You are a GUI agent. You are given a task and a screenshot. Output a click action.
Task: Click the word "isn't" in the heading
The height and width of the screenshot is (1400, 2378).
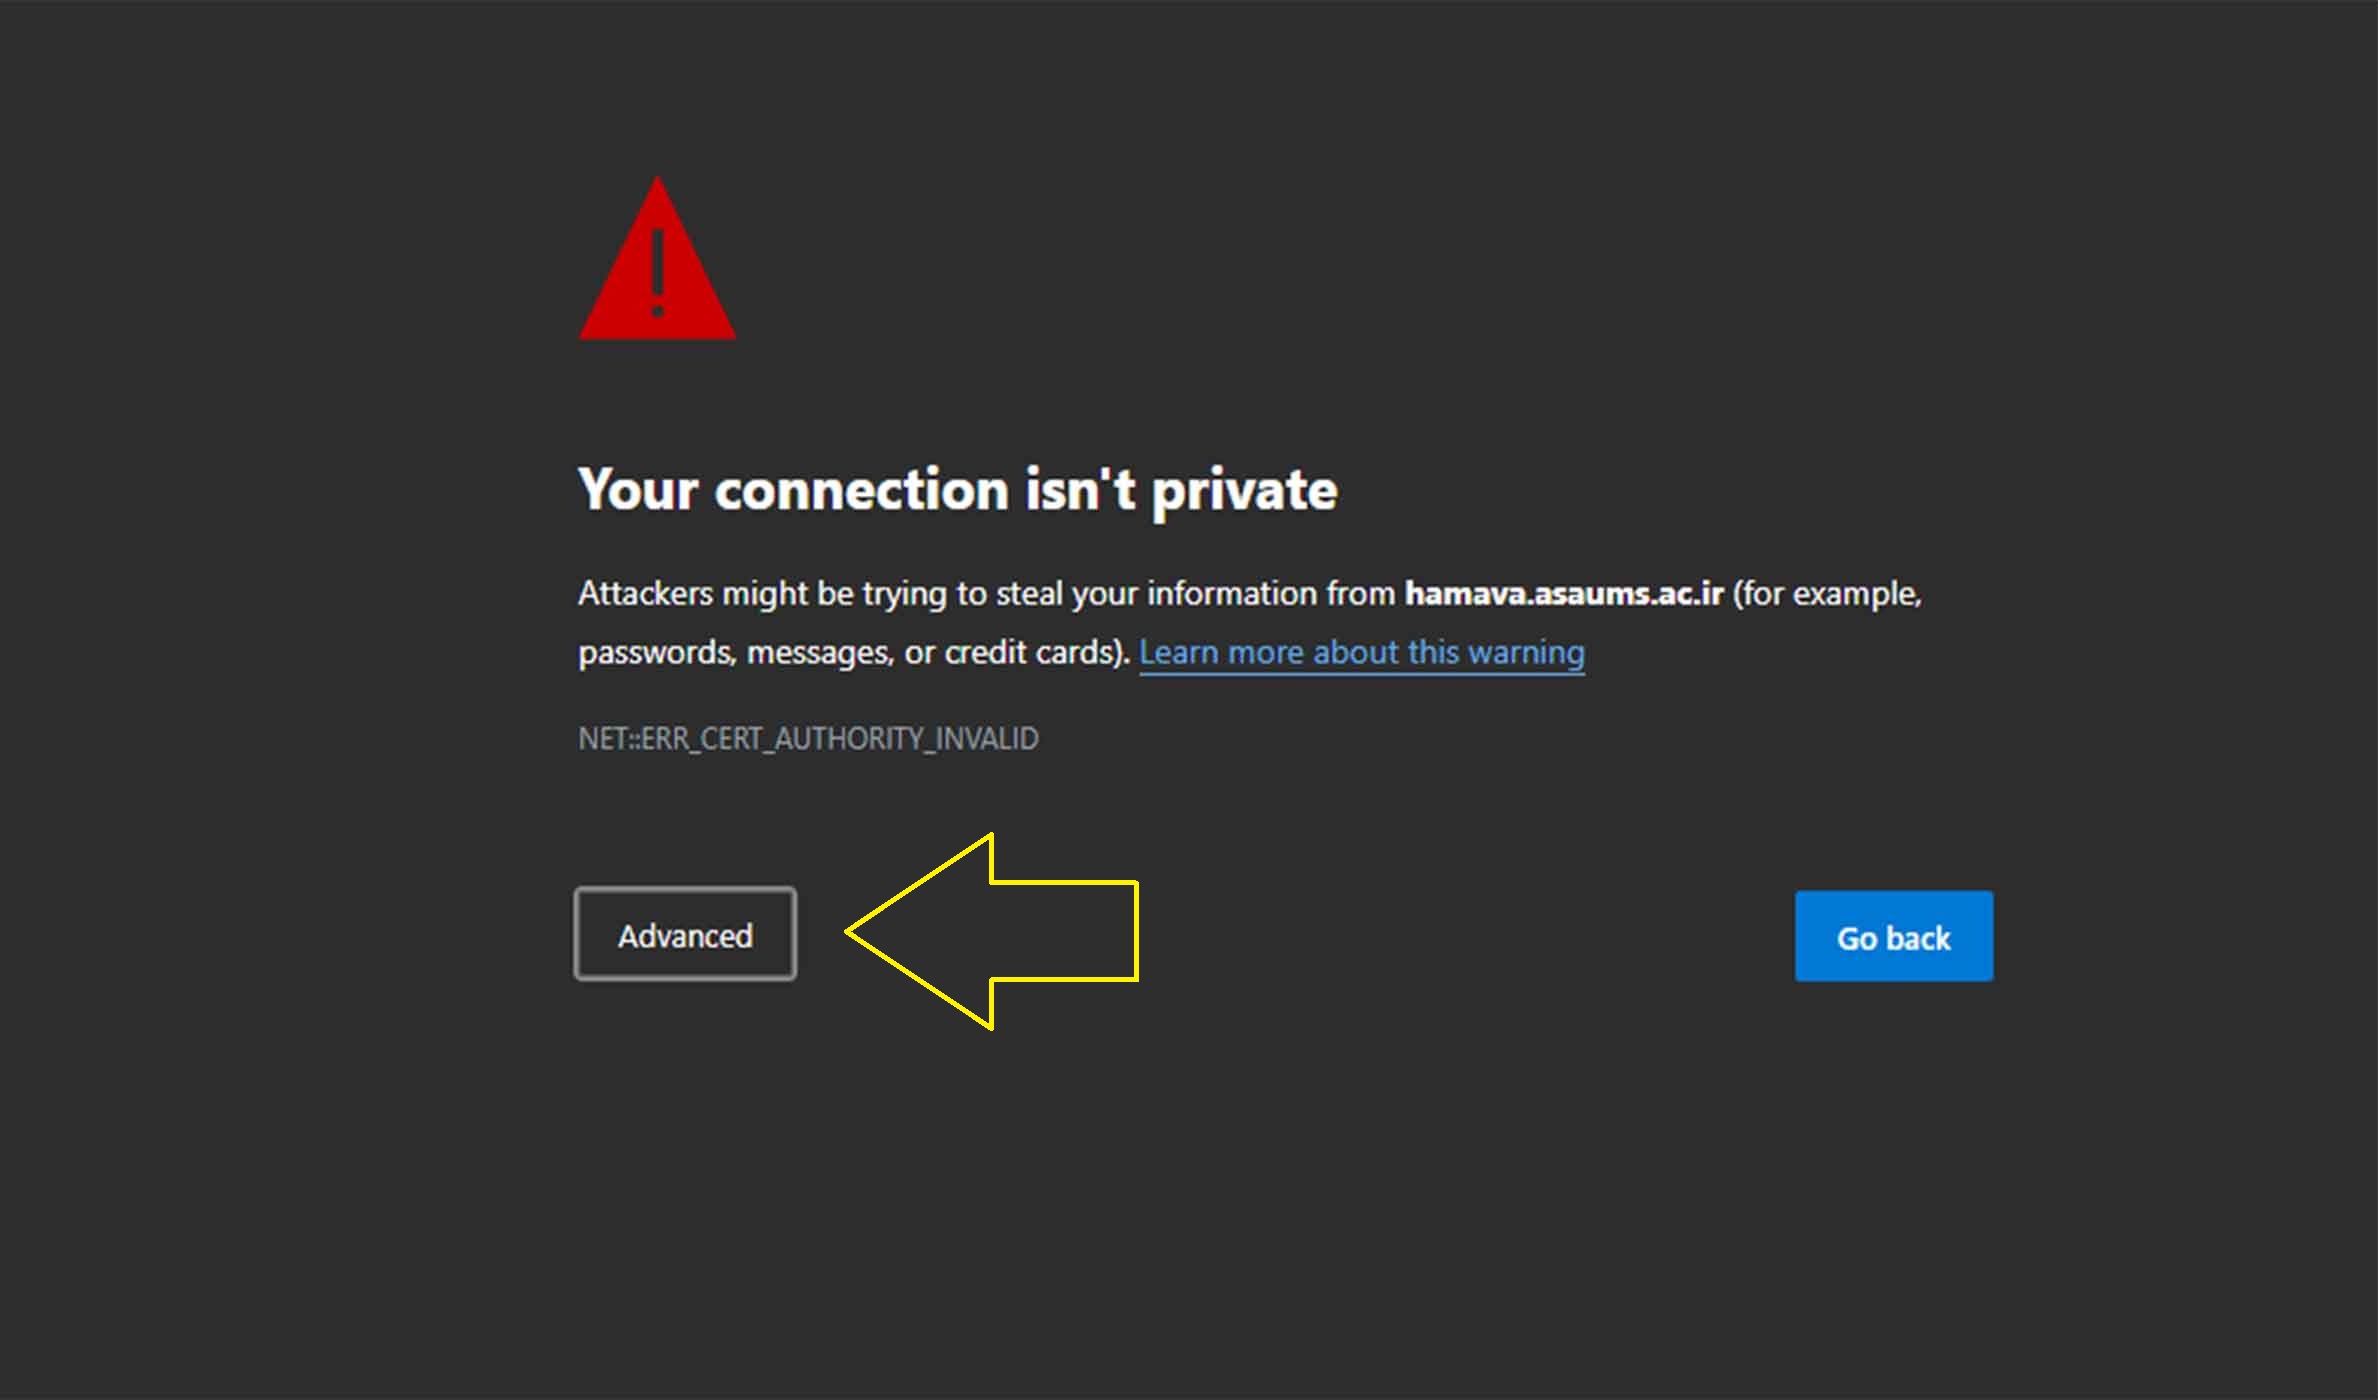[x=1080, y=490]
